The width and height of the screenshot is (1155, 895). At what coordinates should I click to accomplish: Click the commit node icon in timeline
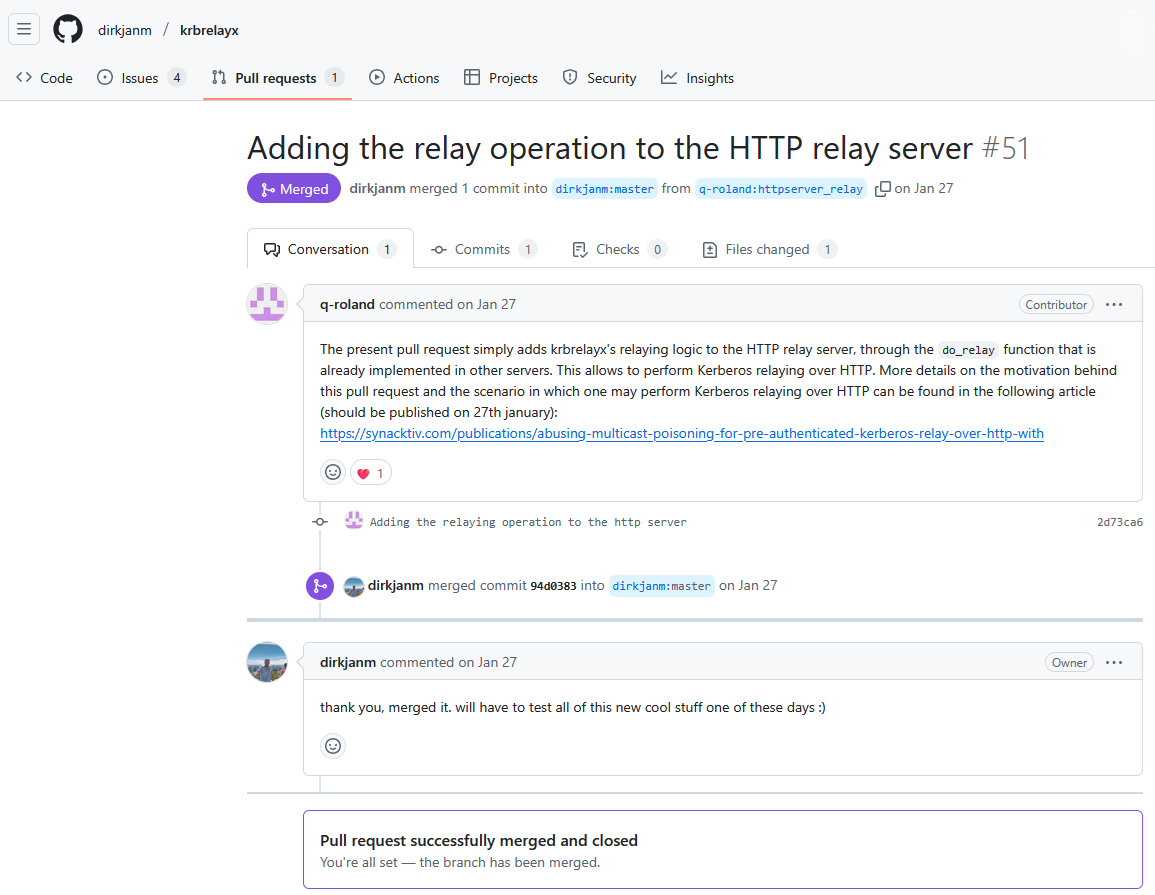[x=320, y=522]
